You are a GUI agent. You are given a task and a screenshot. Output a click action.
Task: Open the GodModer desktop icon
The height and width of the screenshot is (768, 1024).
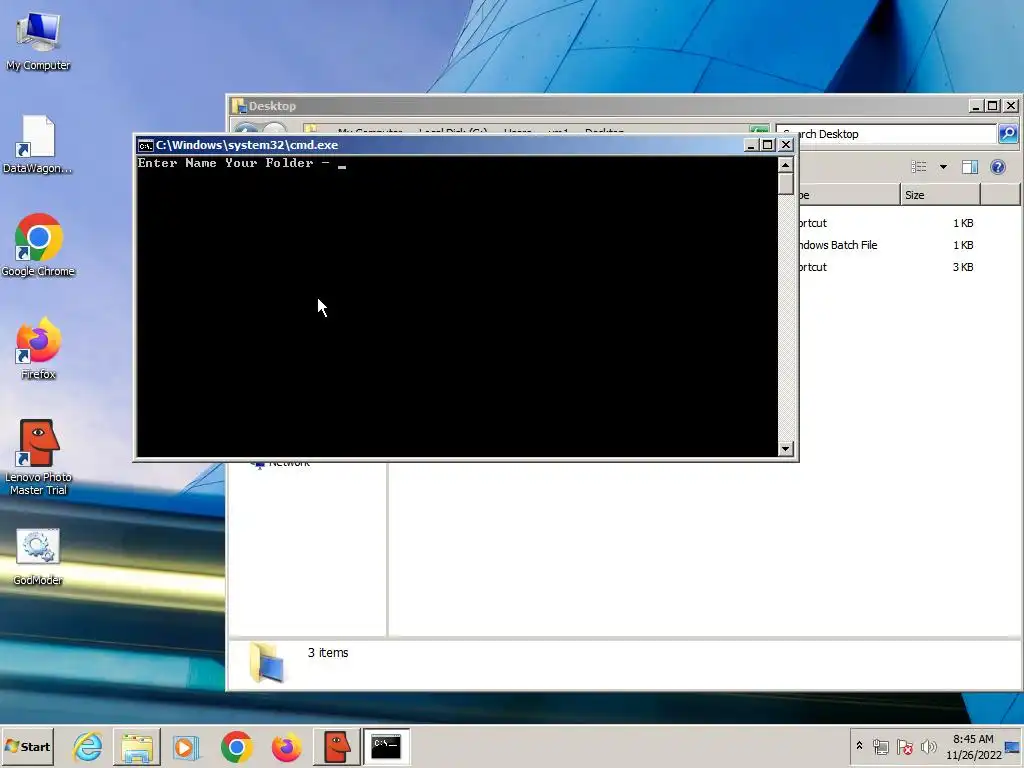coord(38,557)
